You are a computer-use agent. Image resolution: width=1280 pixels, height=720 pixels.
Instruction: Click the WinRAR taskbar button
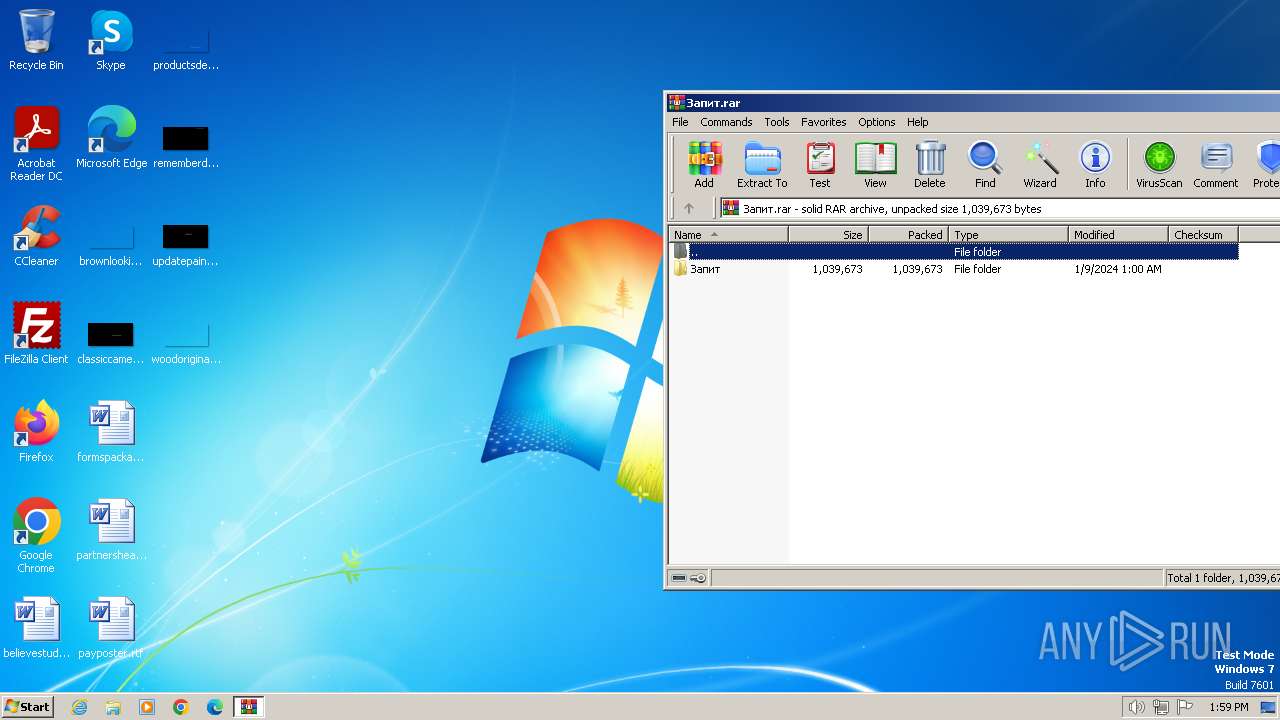[249, 707]
